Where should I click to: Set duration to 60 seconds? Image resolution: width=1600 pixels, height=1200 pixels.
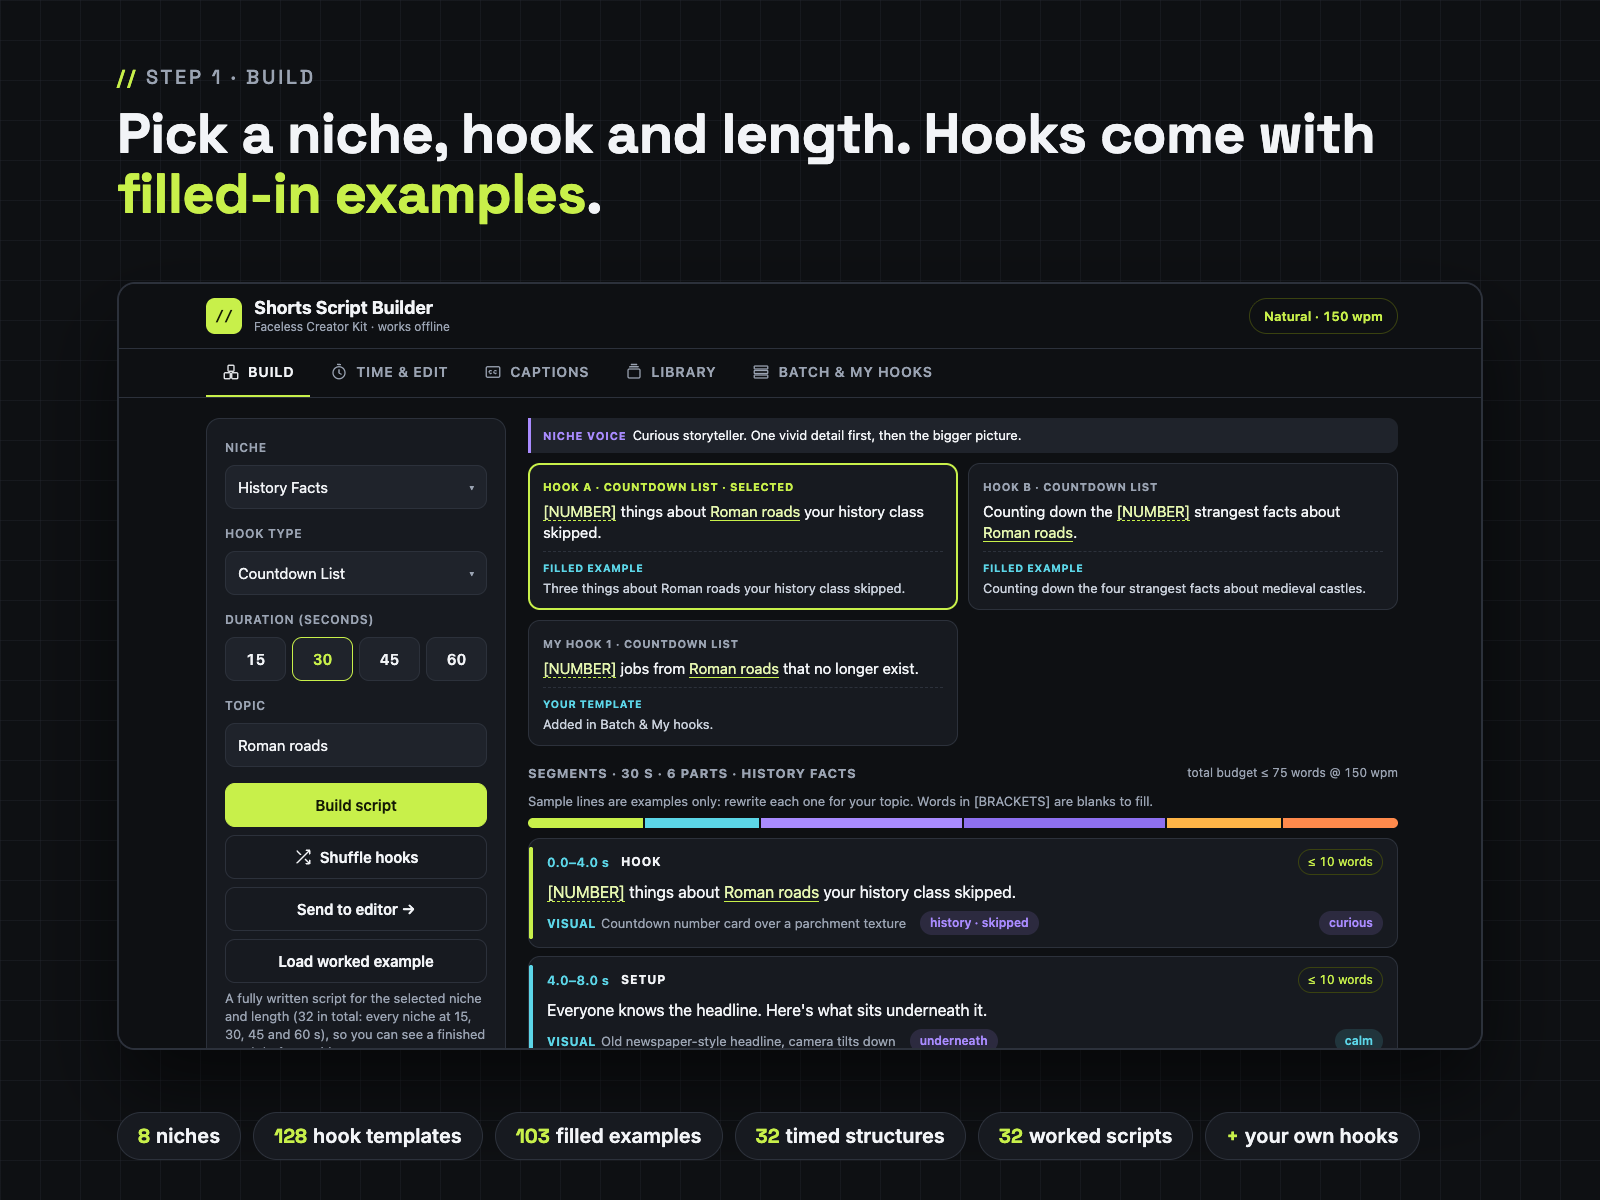[x=456, y=659]
